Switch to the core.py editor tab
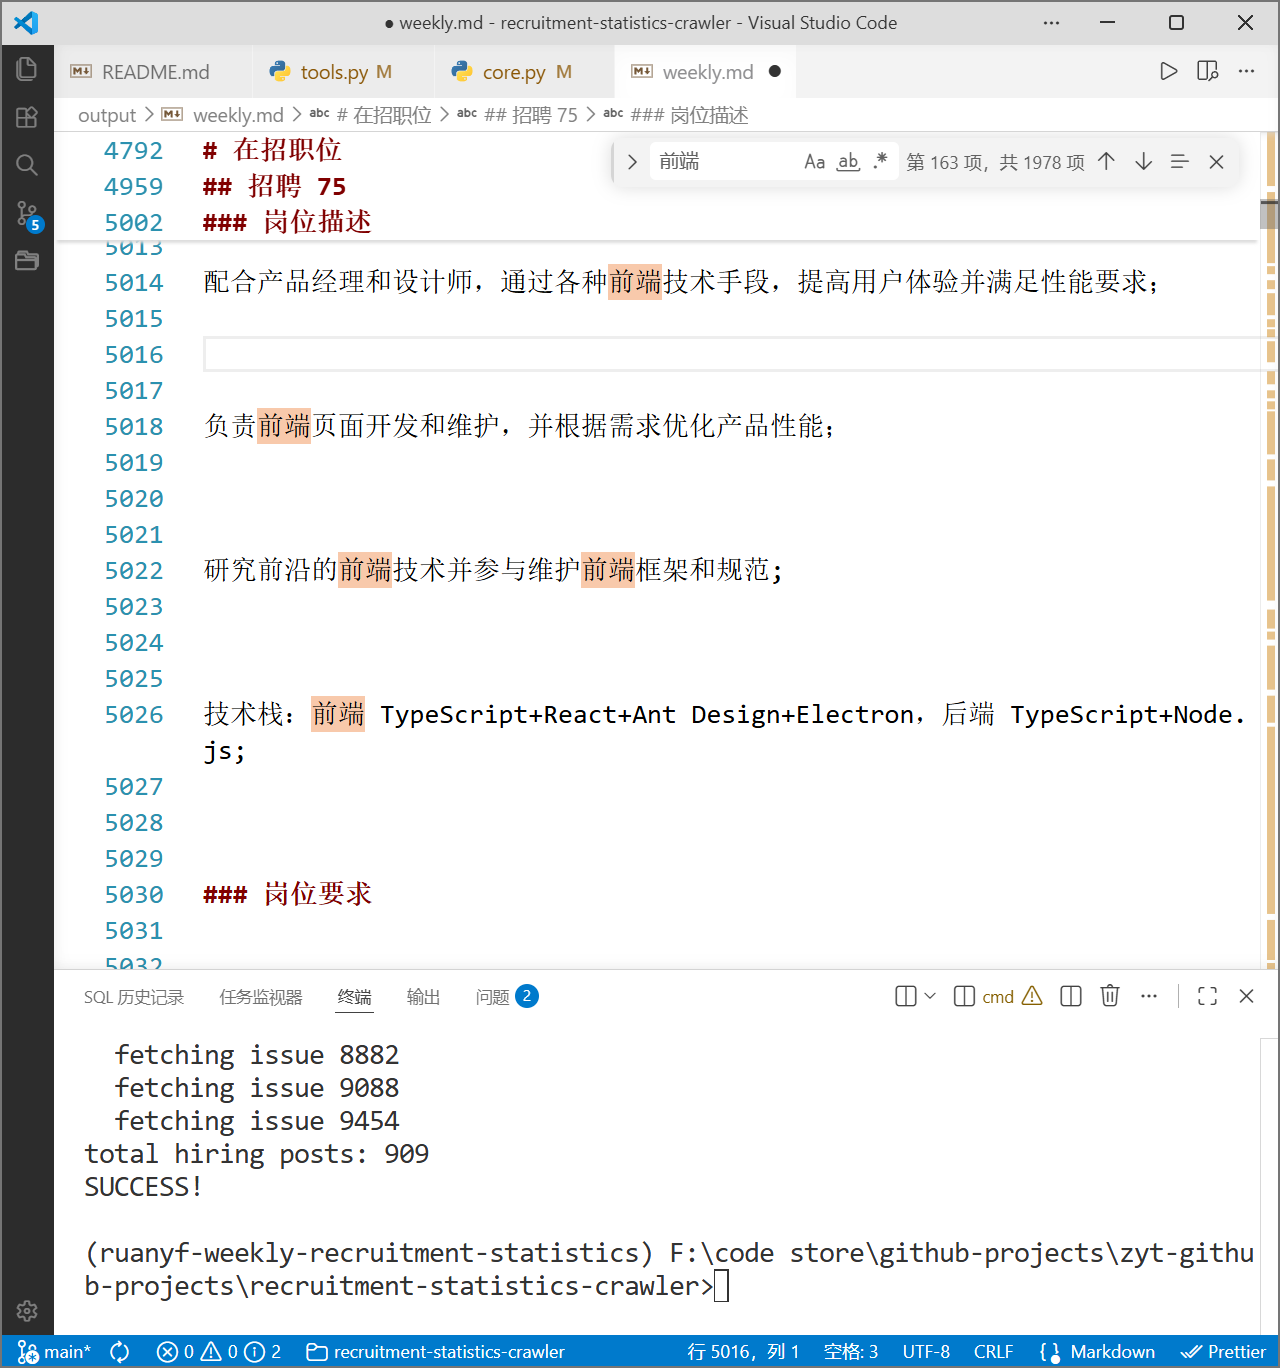The image size is (1280, 1368). pyautogui.click(x=513, y=71)
